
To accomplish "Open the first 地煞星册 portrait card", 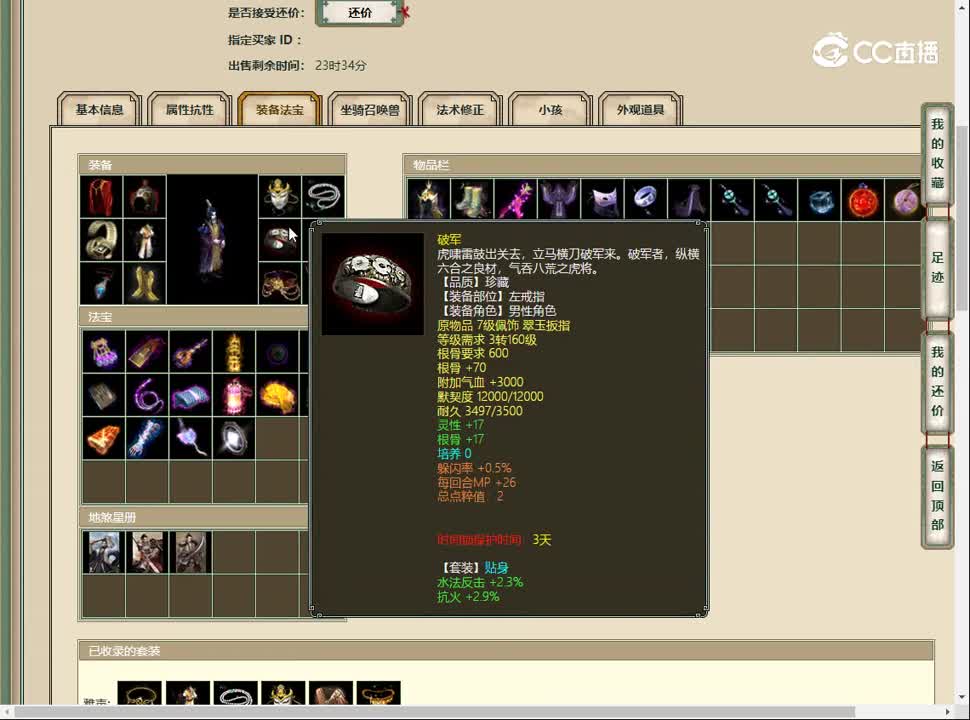I will (x=104, y=552).
